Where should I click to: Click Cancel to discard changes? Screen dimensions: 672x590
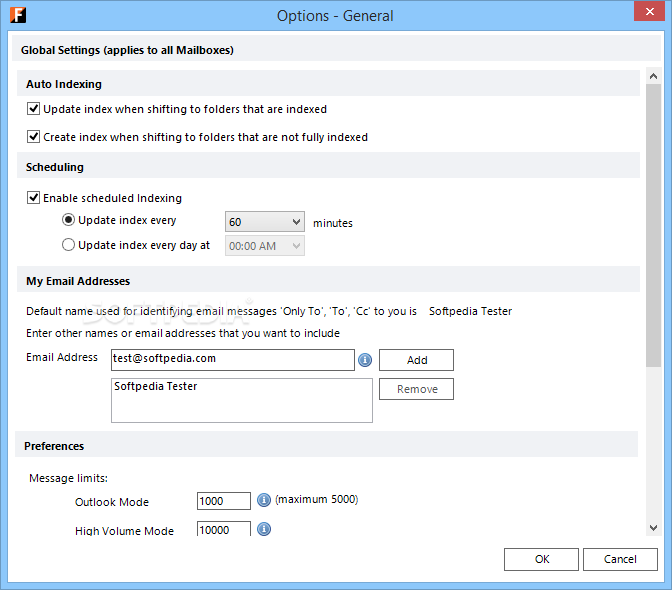[x=620, y=559]
